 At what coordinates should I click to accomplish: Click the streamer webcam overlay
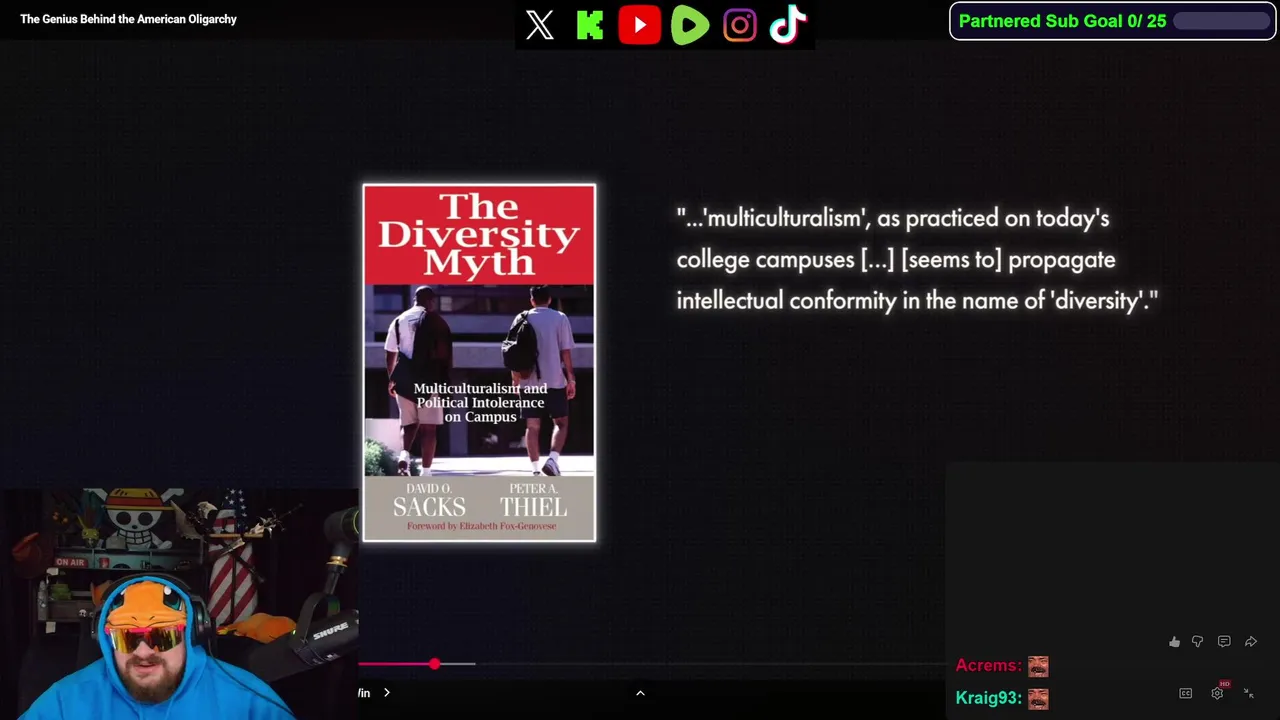coord(179,604)
